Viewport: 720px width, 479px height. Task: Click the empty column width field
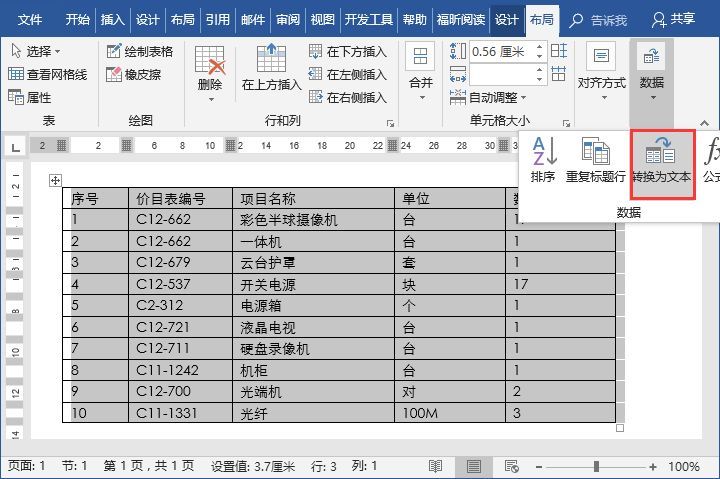(x=501, y=74)
